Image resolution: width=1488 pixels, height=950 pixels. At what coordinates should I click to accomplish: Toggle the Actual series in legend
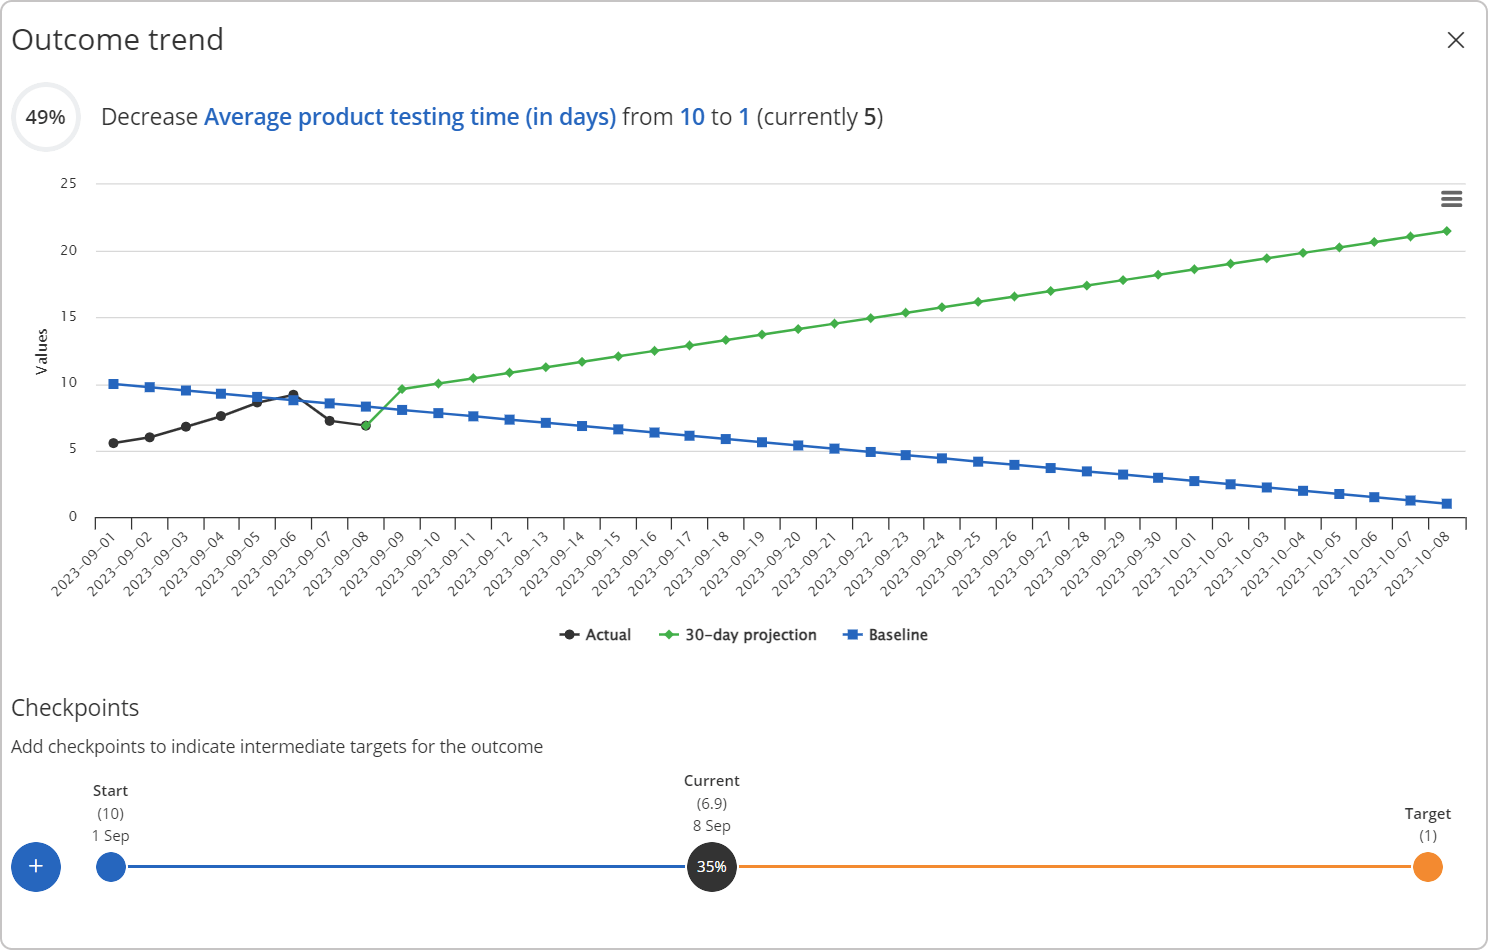pyautogui.click(x=596, y=635)
